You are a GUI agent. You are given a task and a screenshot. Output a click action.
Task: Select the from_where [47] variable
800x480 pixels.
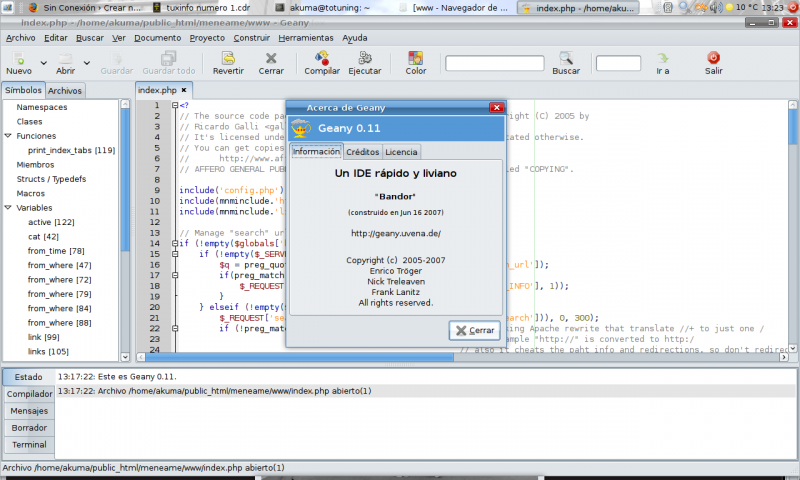(x=60, y=265)
